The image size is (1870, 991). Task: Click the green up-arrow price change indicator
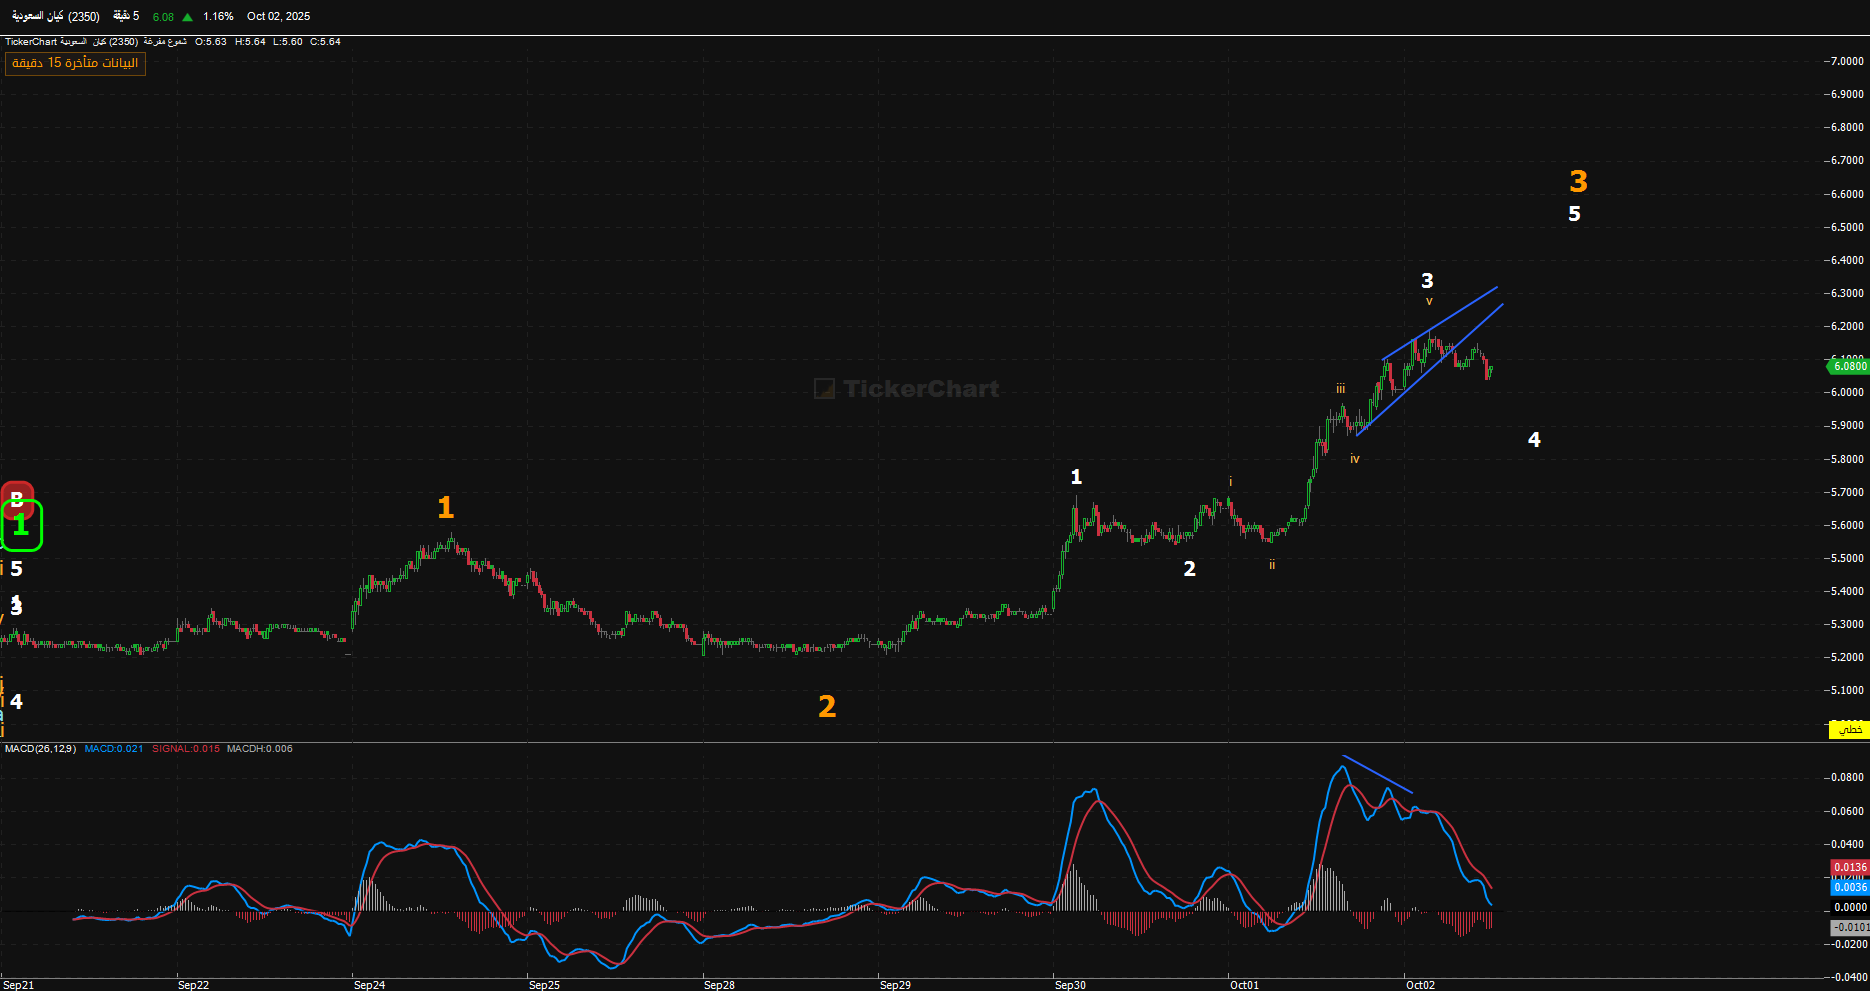[187, 17]
